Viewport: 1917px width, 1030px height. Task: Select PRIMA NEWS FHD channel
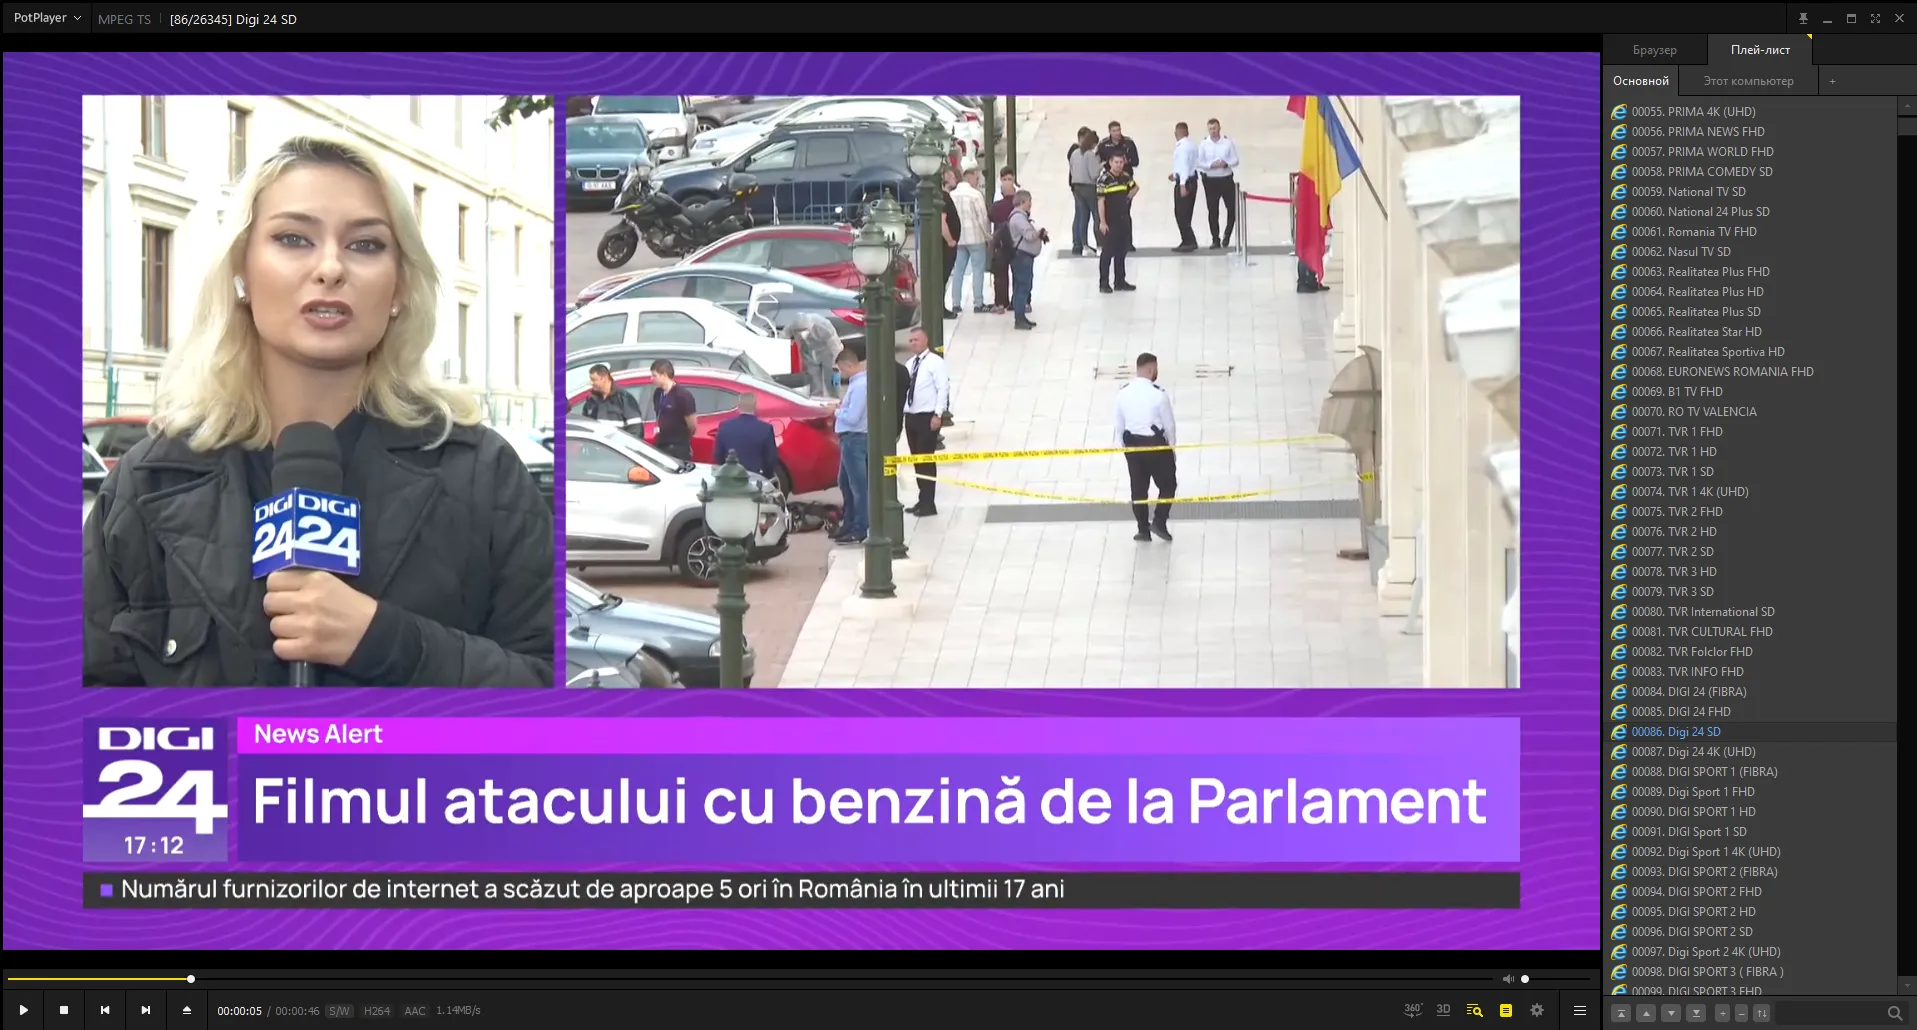coord(1750,132)
